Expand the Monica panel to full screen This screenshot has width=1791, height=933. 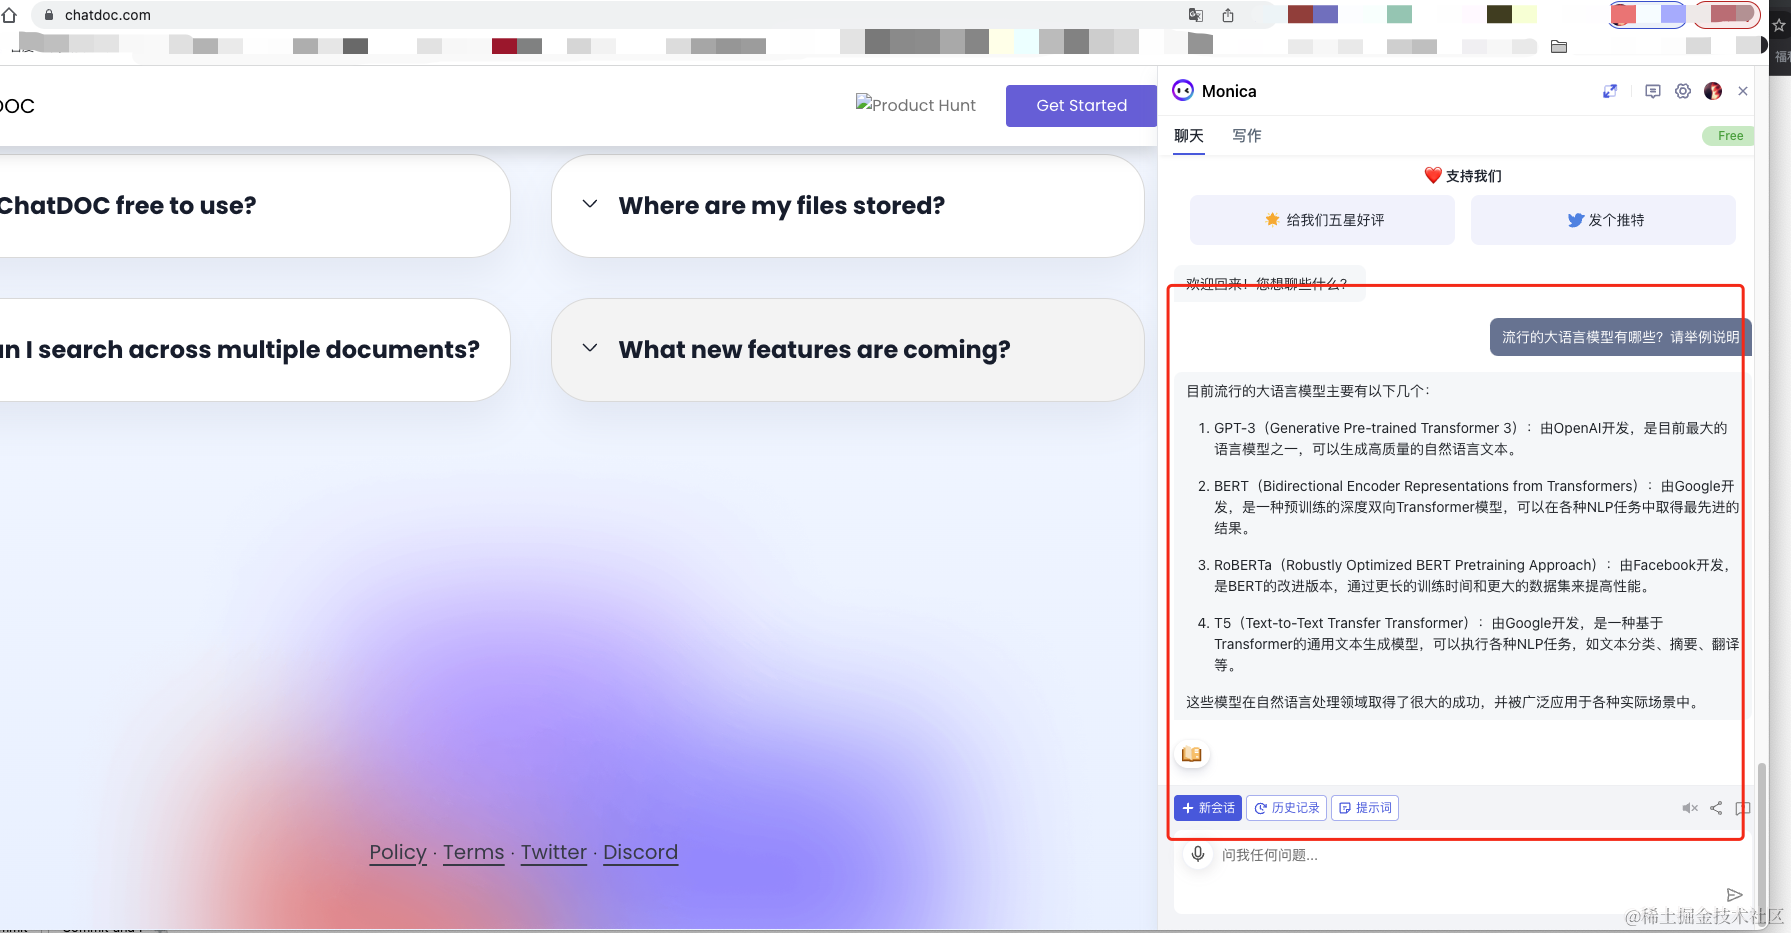coord(1610,91)
